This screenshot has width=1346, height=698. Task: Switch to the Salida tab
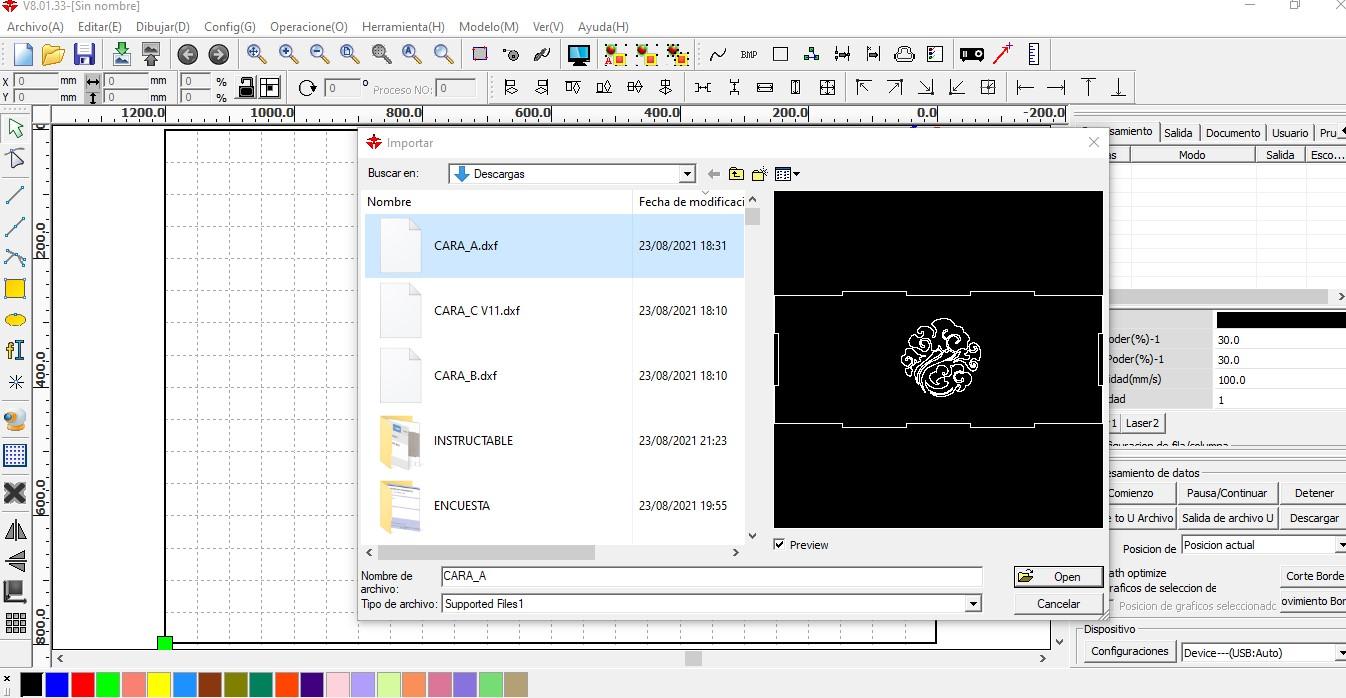pyautogui.click(x=1178, y=133)
